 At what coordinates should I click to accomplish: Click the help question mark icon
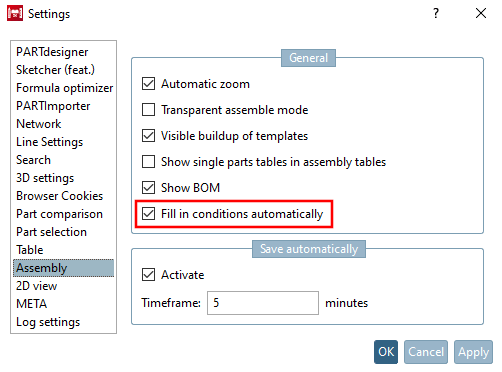[436, 14]
